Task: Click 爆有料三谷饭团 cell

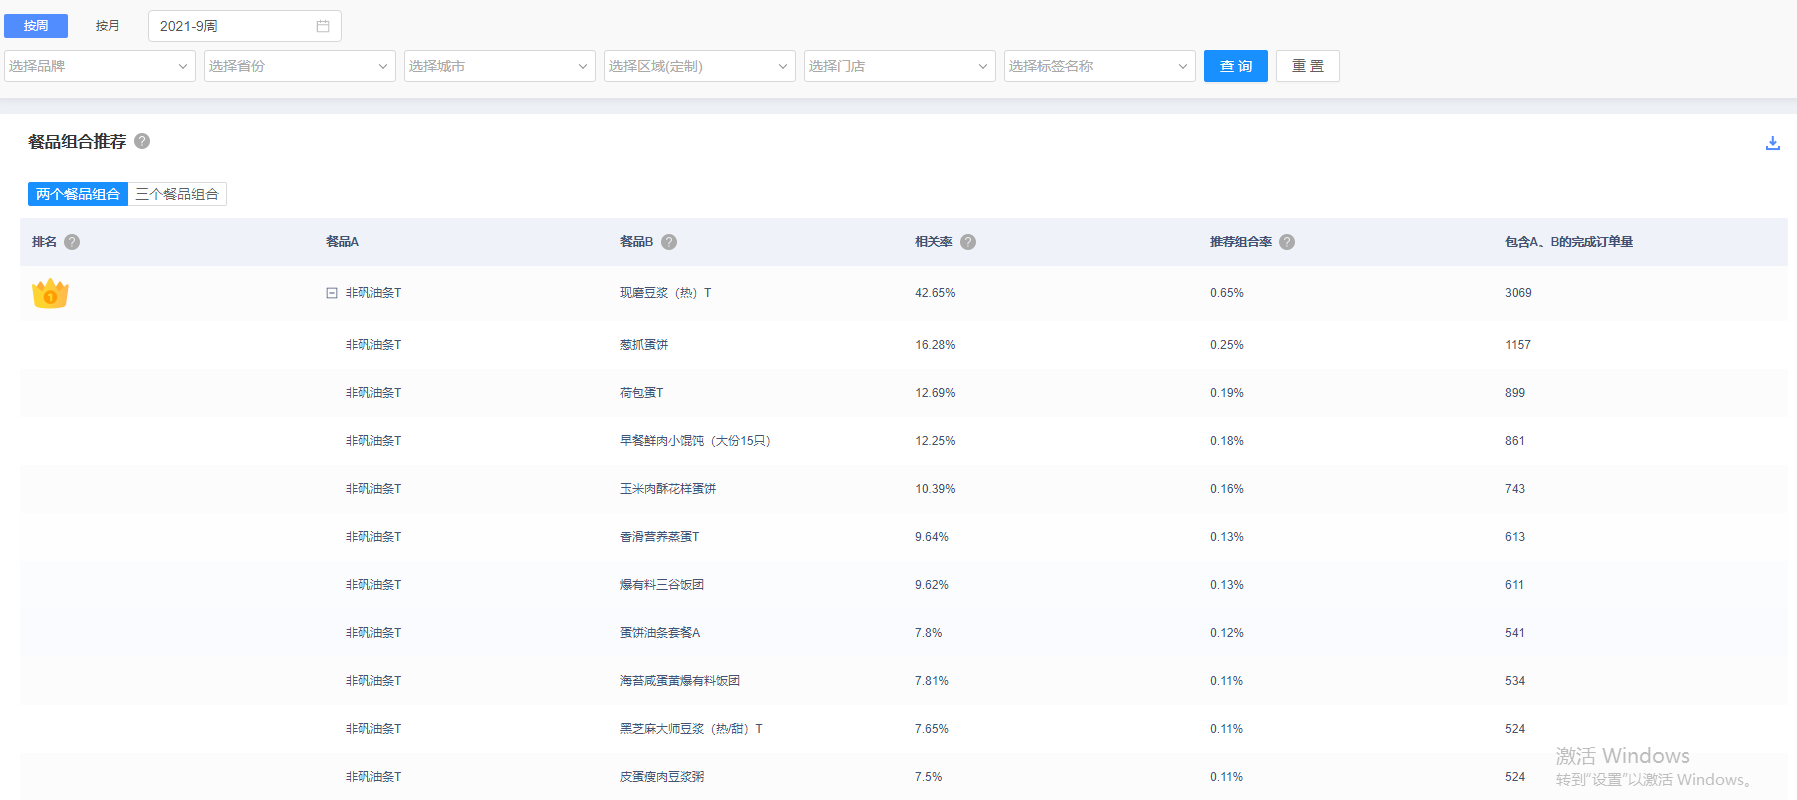Action: point(662,585)
